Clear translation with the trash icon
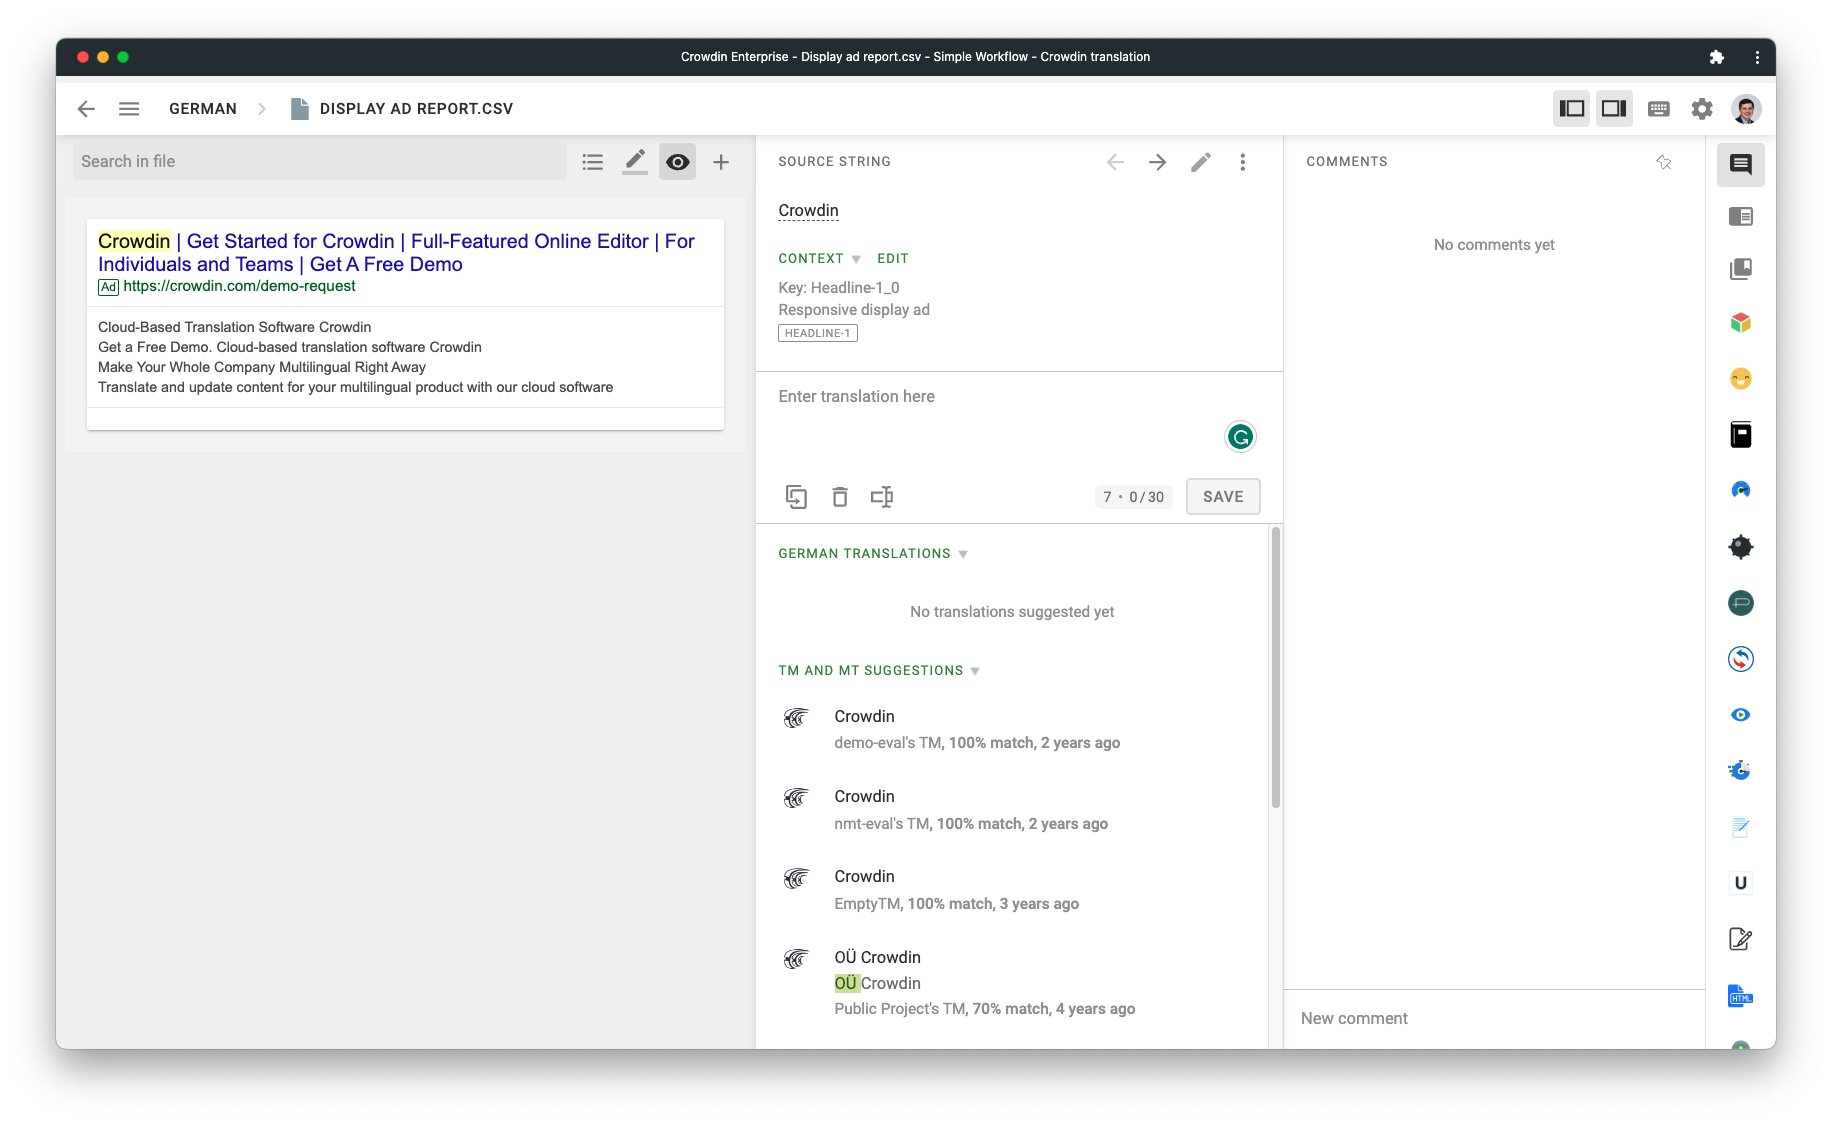 (x=840, y=497)
